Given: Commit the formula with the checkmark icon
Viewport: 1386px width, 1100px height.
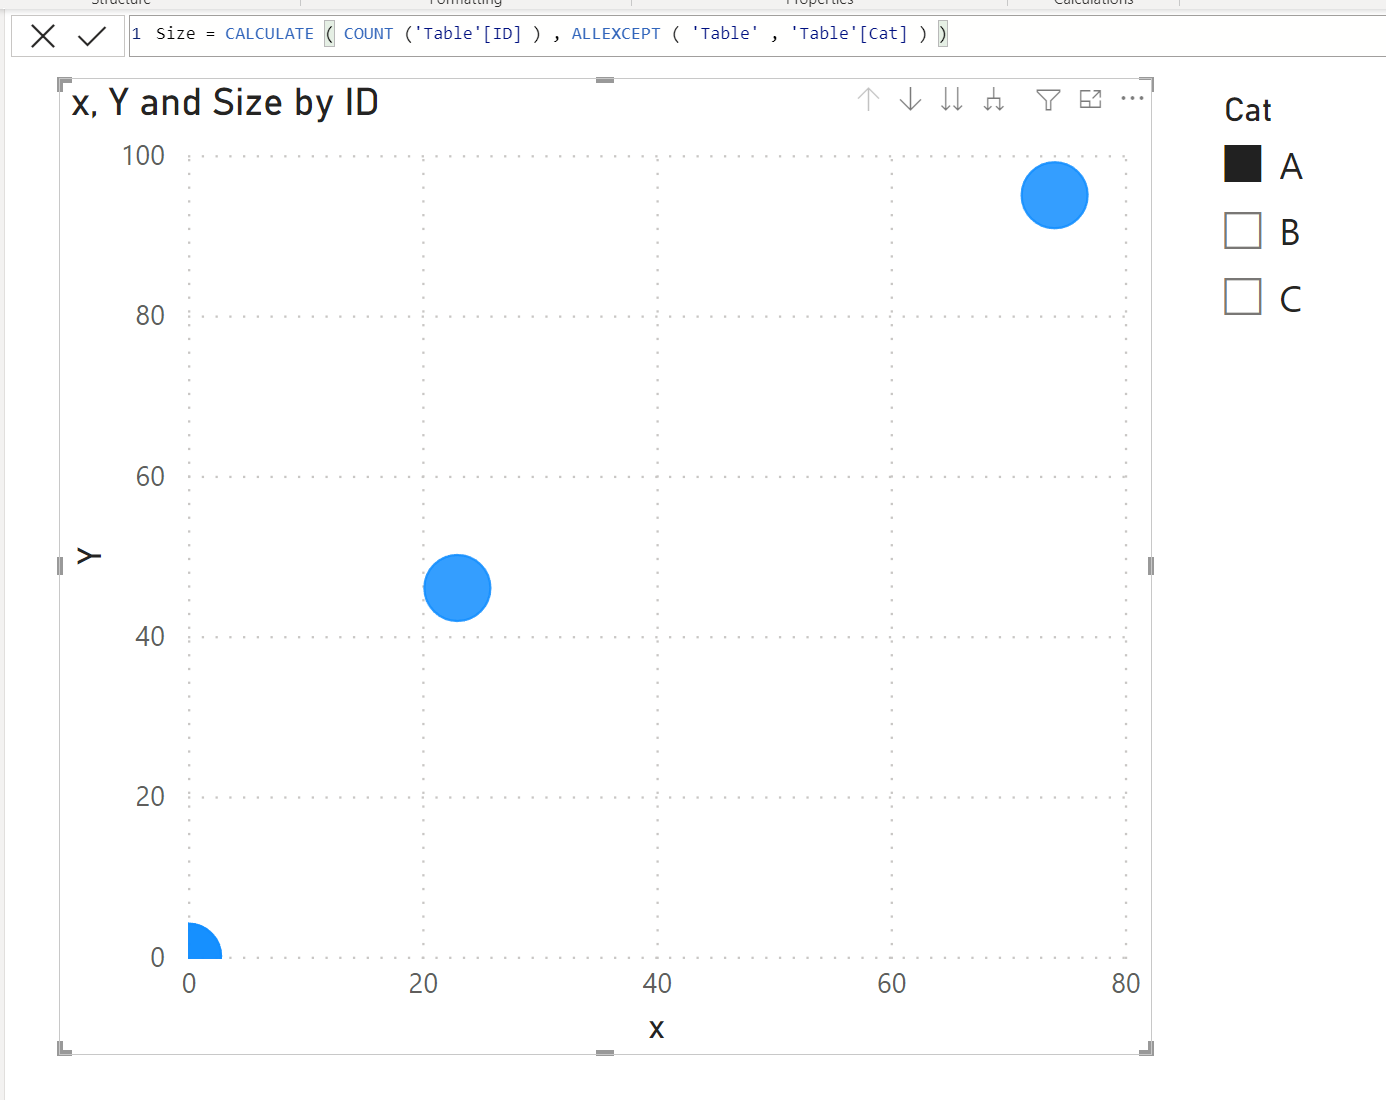Looking at the screenshot, I should coord(92,37).
